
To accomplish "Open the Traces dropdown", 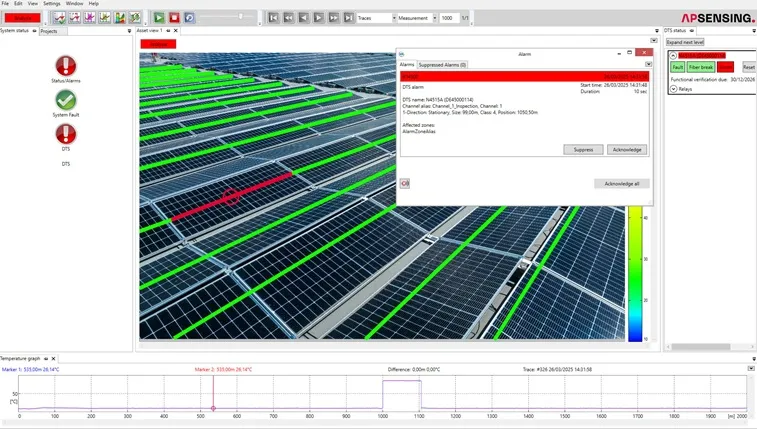I will coord(376,18).
